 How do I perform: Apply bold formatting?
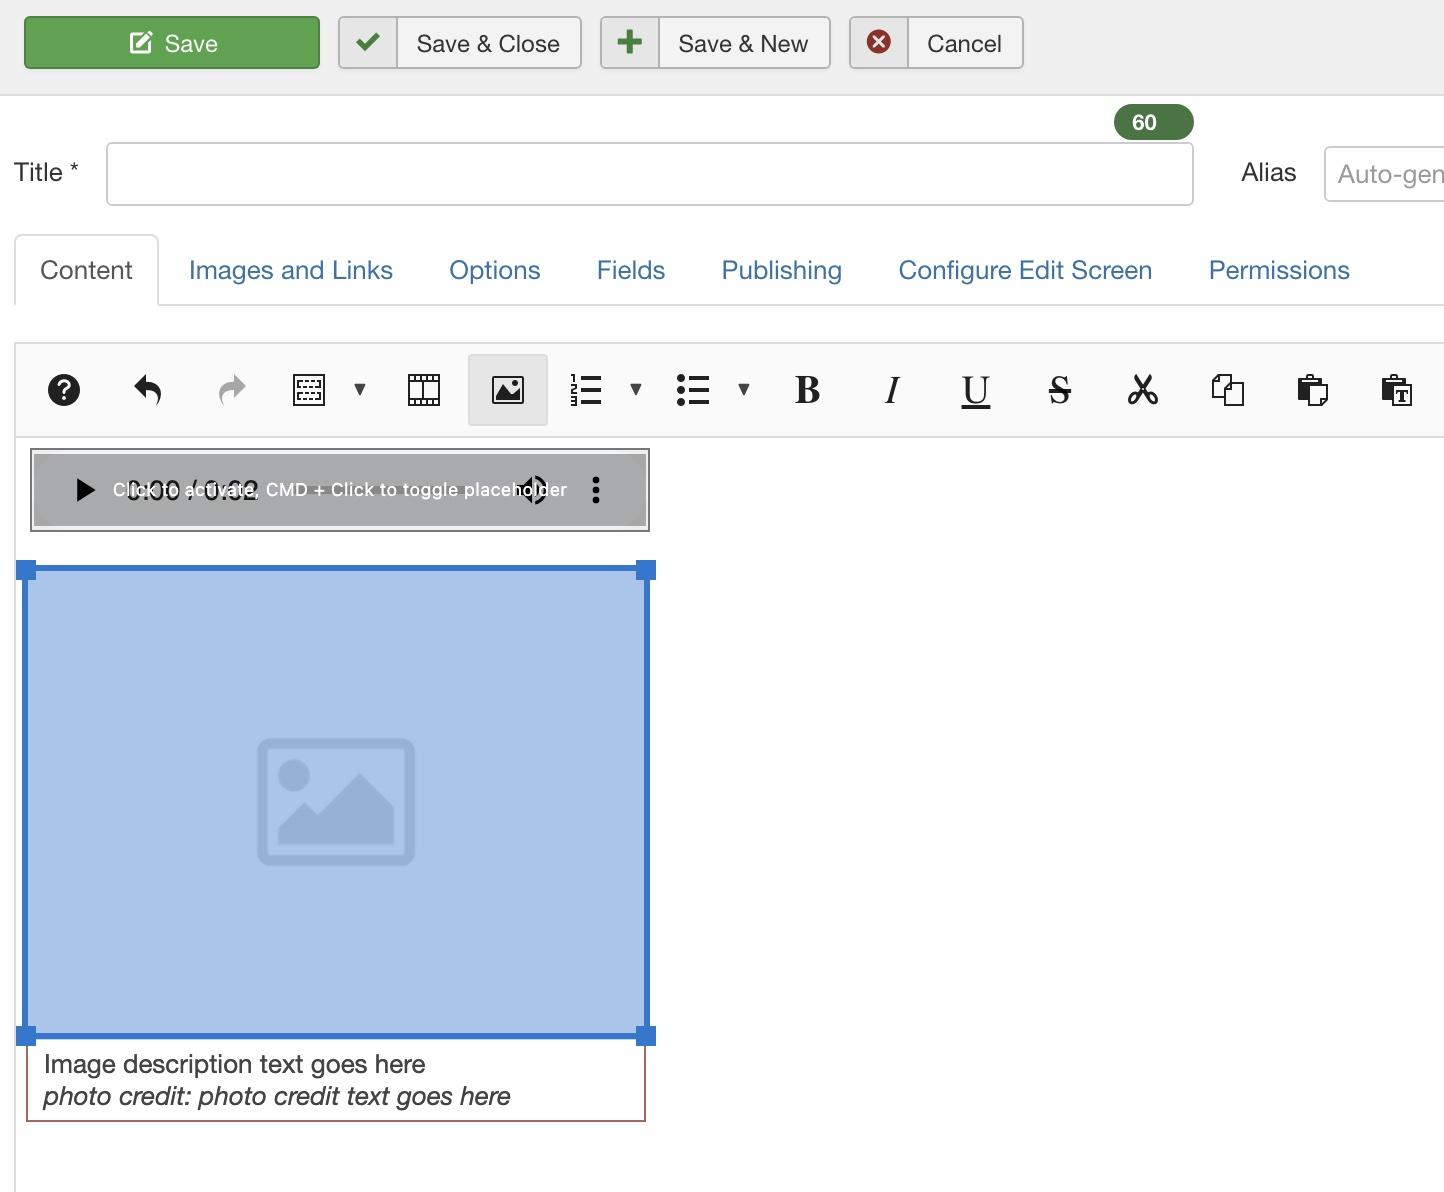click(807, 390)
